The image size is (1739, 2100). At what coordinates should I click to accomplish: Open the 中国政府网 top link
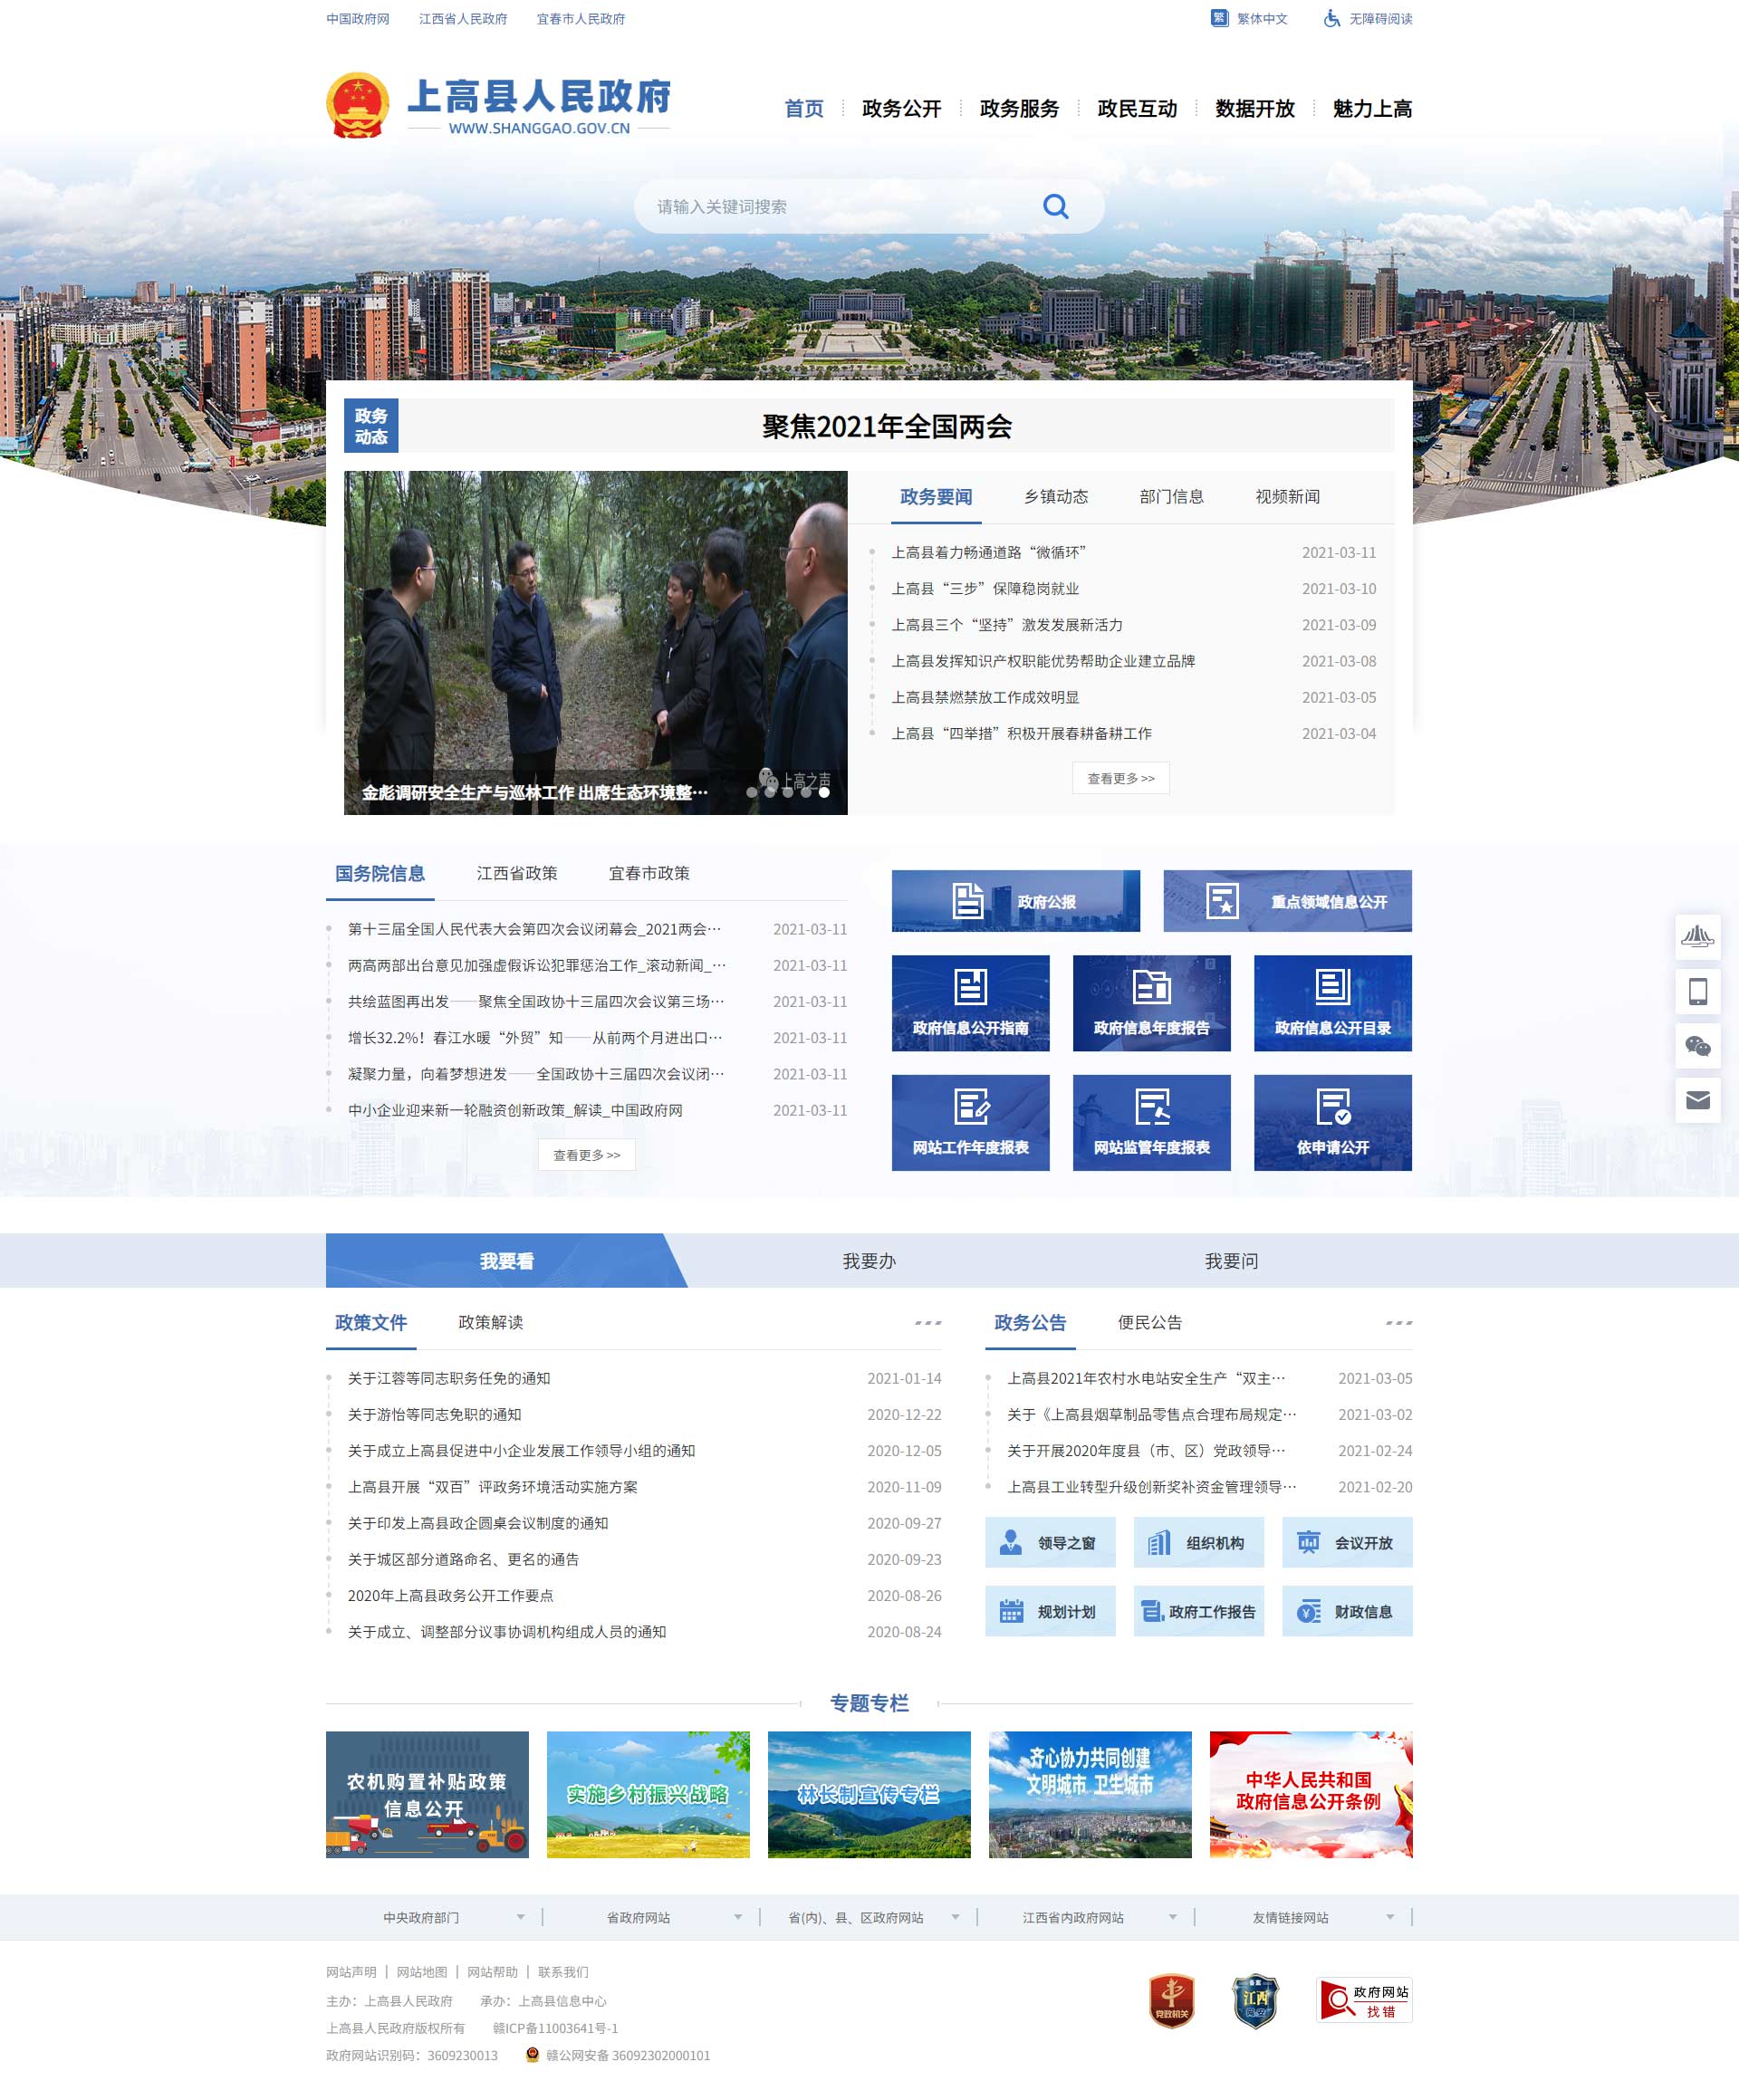(357, 18)
